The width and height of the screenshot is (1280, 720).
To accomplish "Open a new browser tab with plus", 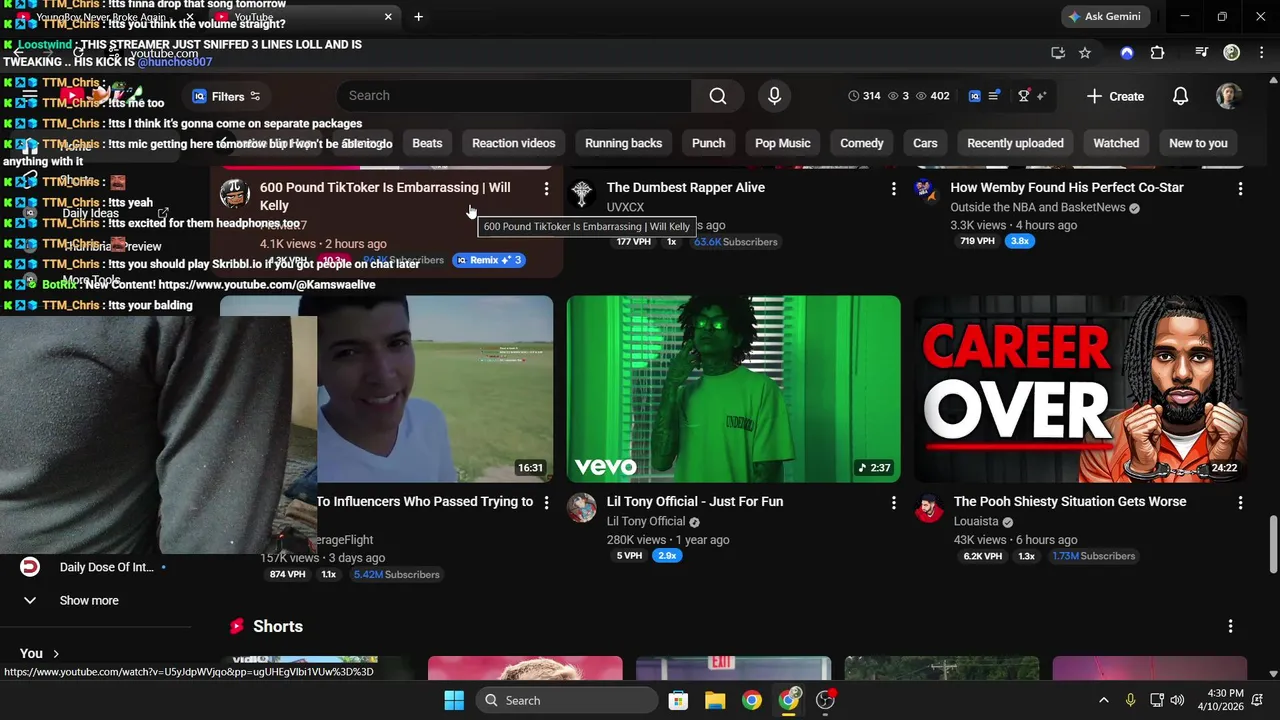I will pyautogui.click(x=418, y=16).
